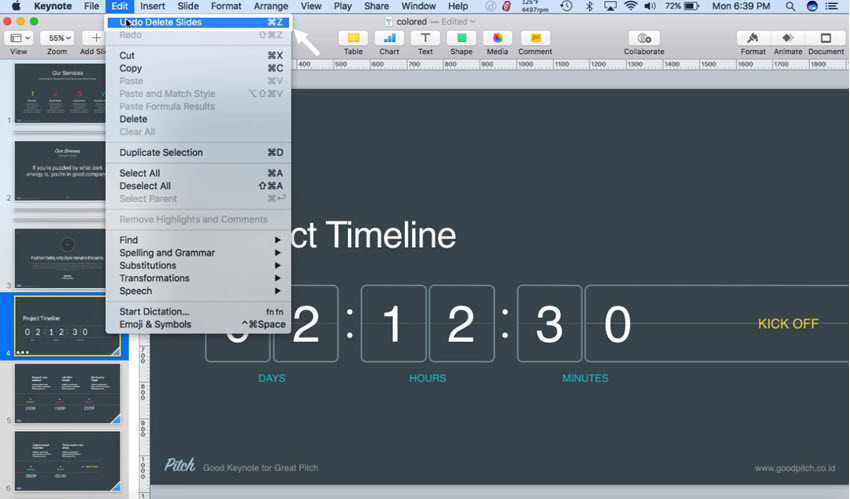Click www.goodpitch.co.id text on slide
Screen dimensions: 850x499
point(795,468)
